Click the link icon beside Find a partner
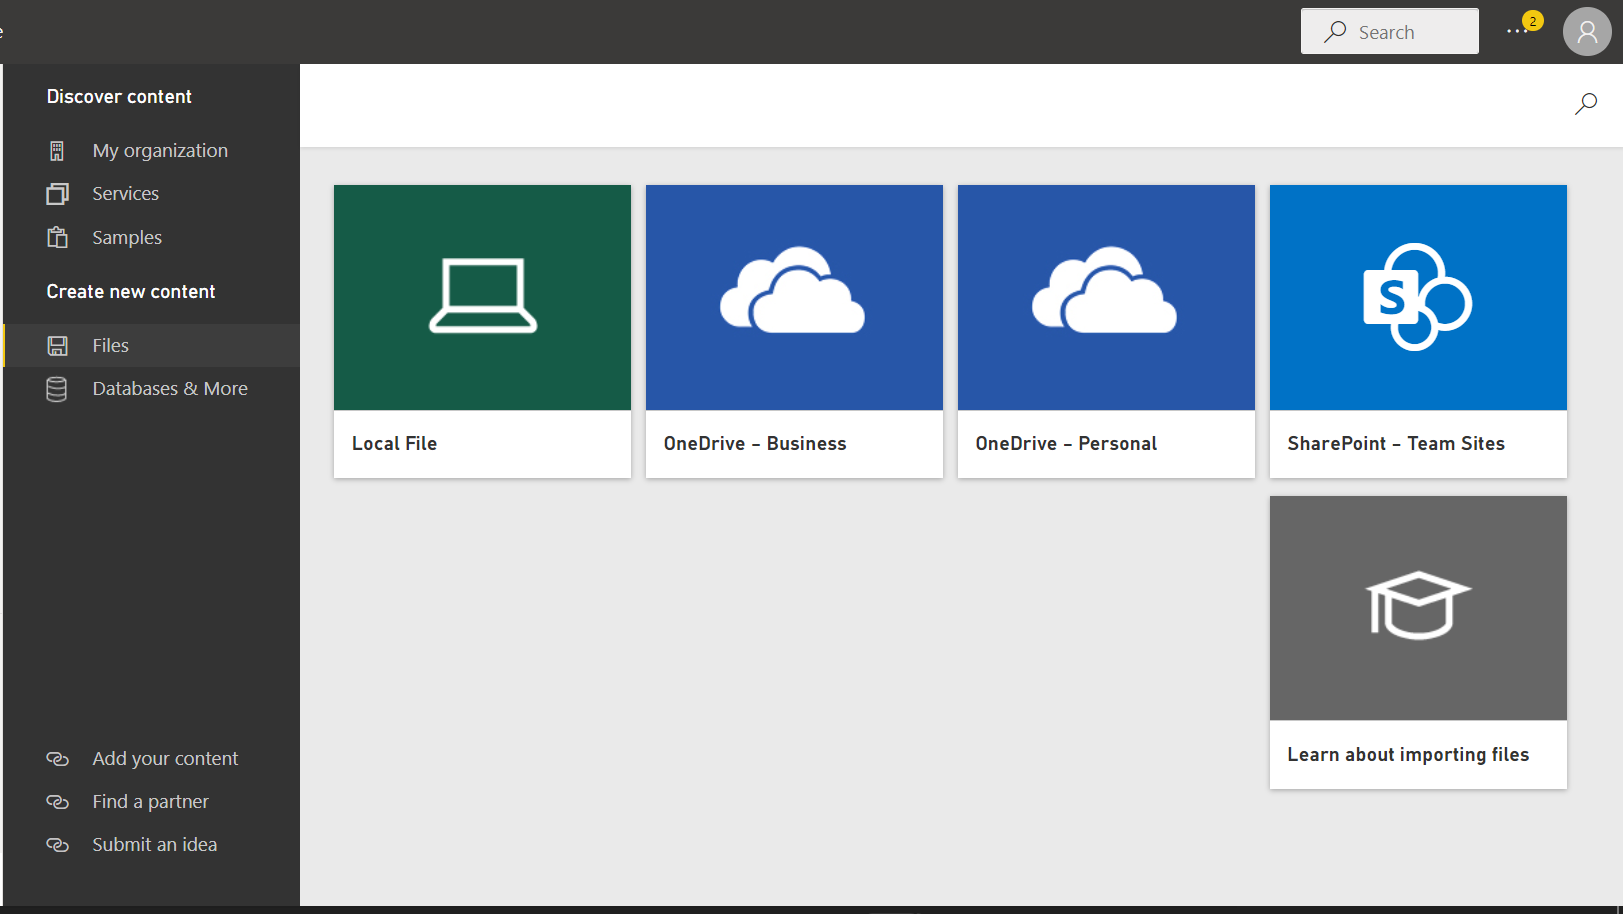This screenshot has width=1623, height=914. [58, 802]
